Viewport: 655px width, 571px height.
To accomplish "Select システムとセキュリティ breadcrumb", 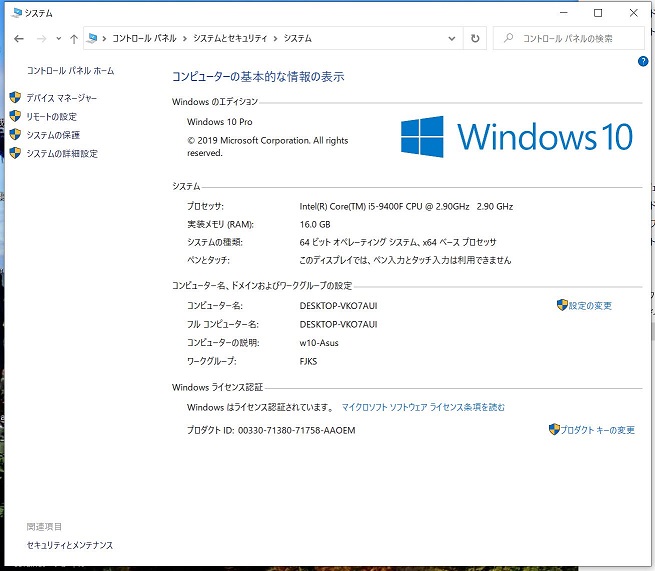I will [230, 38].
